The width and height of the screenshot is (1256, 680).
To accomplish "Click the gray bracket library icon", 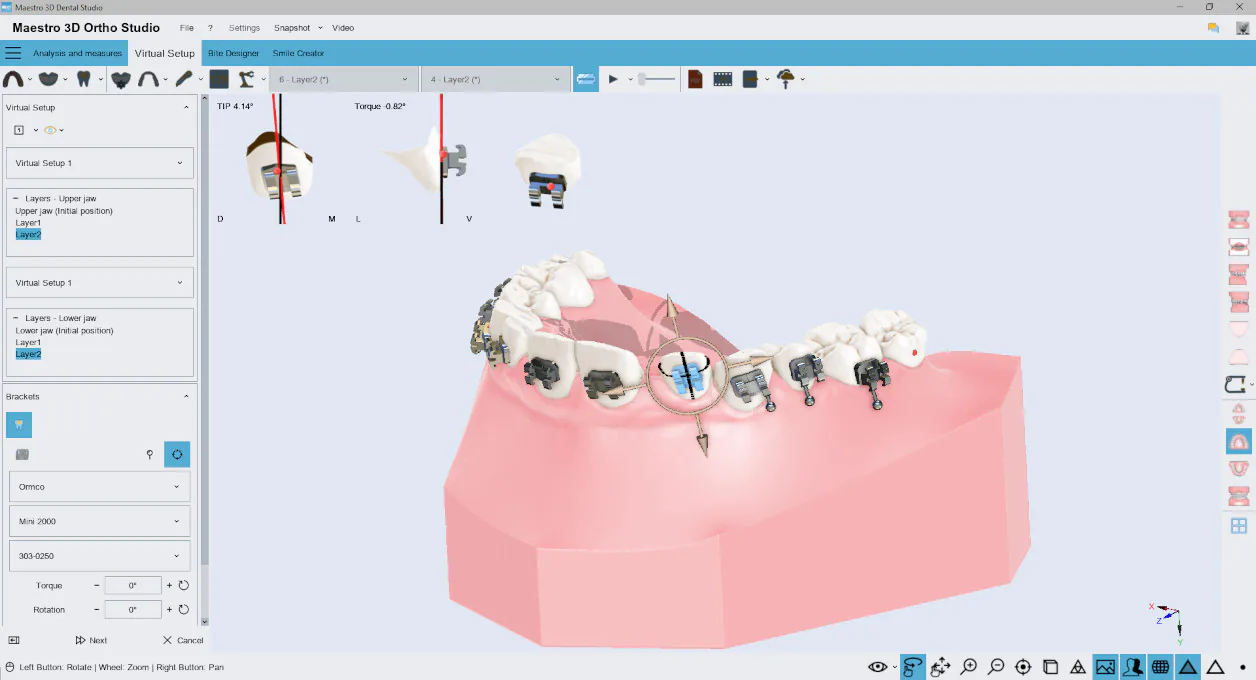I will (x=22, y=455).
